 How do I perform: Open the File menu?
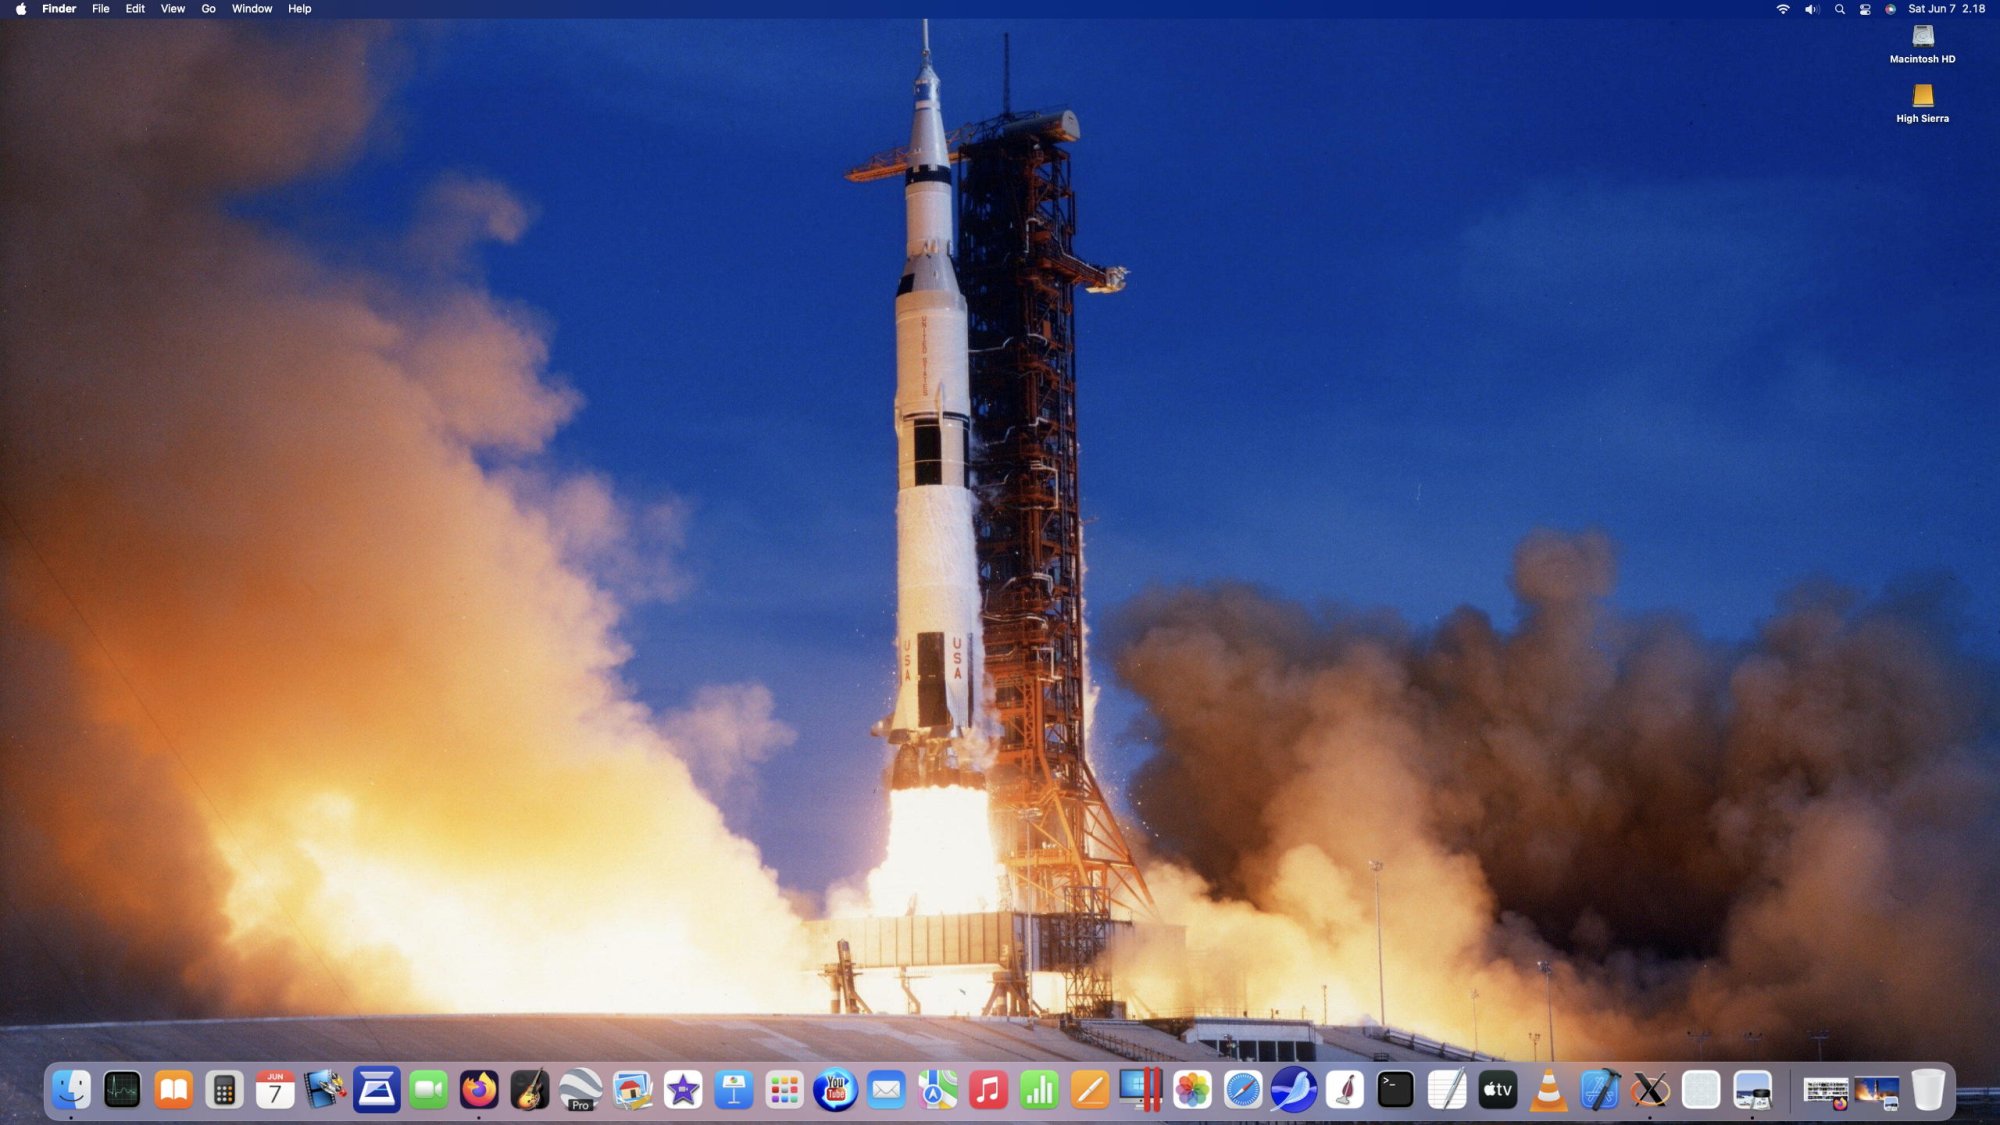(100, 9)
